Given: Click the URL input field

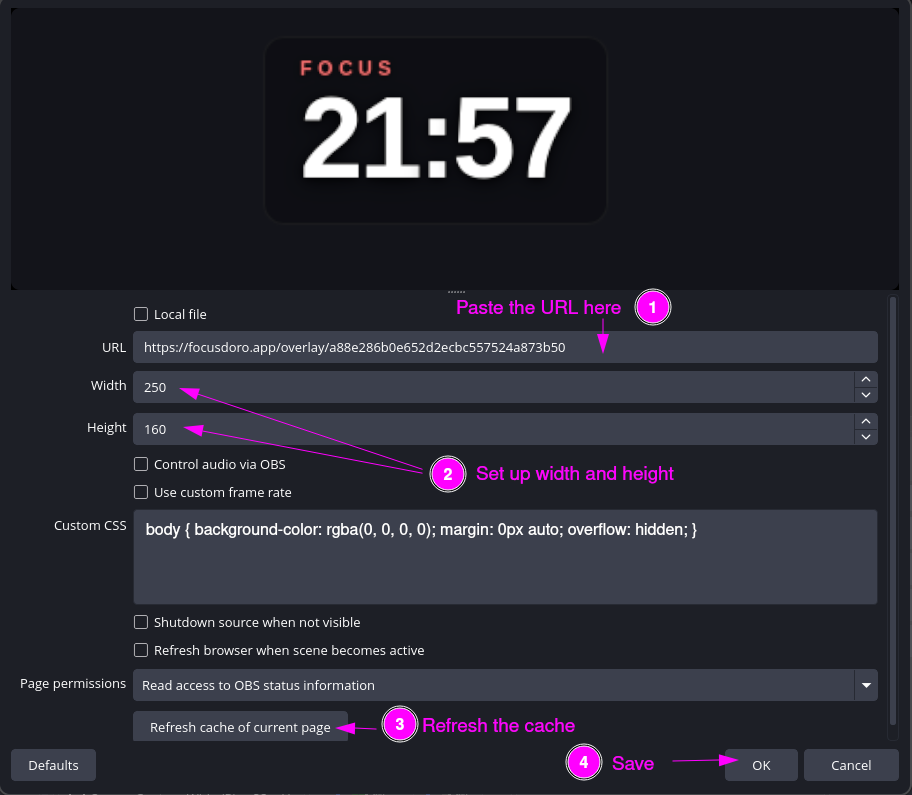Looking at the screenshot, I should click(505, 347).
